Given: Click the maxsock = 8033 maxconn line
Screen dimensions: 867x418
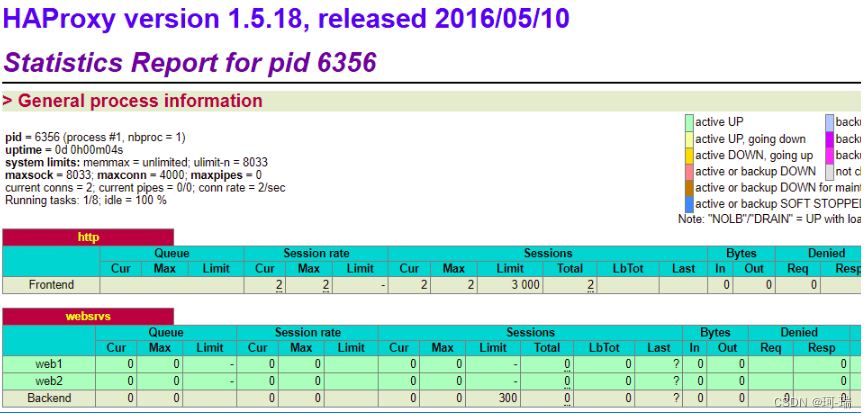Looking at the screenshot, I should point(133,175).
